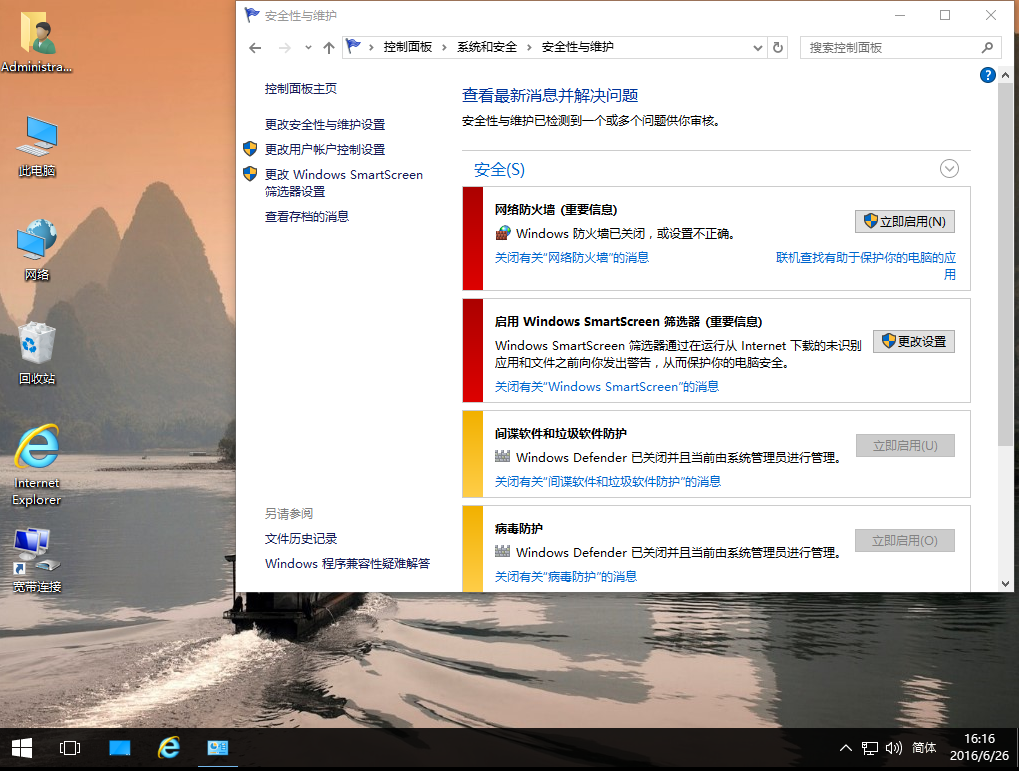The image size is (1019, 771).
Task: Open the 此电脑 desktop icon
Action: pyautogui.click(x=37, y=146)
